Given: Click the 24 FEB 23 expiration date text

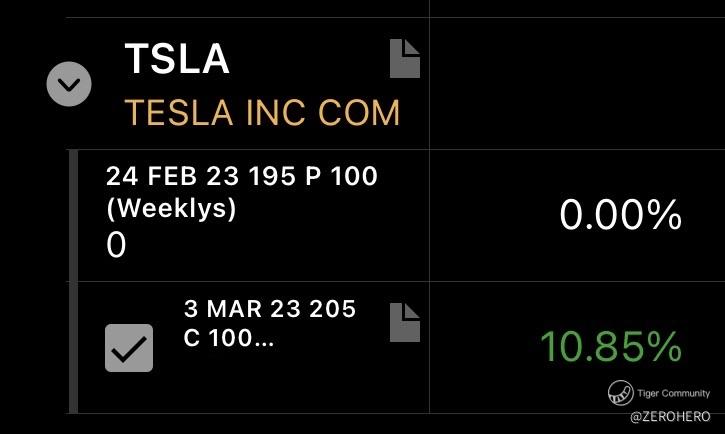Looking at the screenshot, I should [172, 176].
